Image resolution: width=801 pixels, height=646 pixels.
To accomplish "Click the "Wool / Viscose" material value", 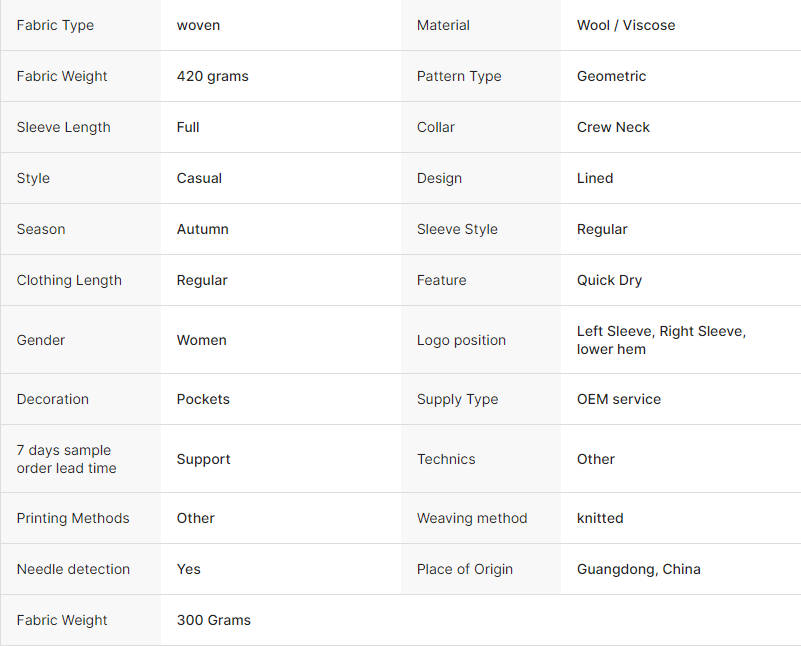I will coord(626,25).
